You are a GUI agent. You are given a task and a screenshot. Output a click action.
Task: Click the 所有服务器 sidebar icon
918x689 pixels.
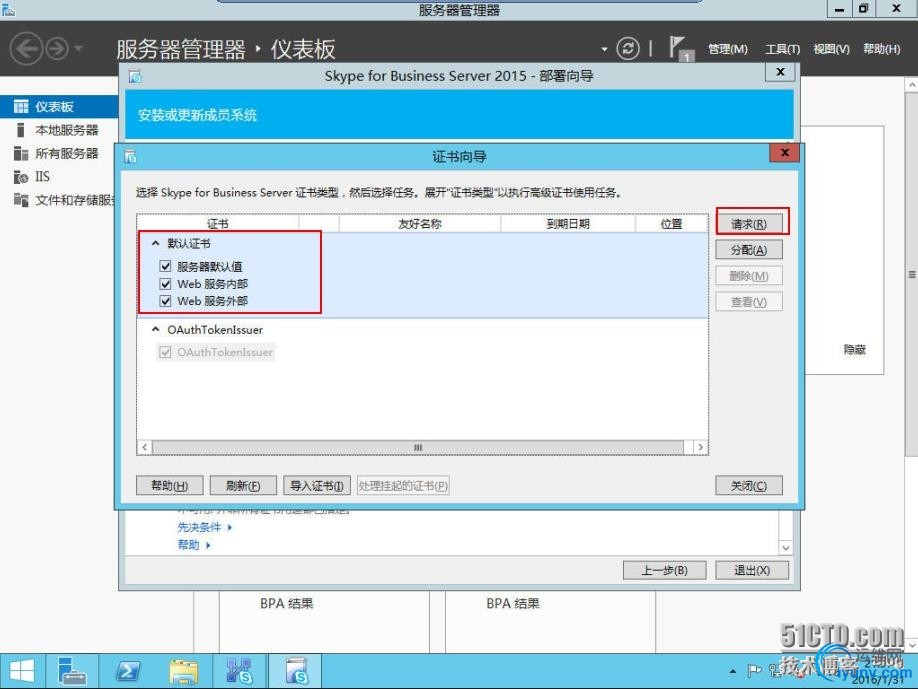[x=21, y=153]
